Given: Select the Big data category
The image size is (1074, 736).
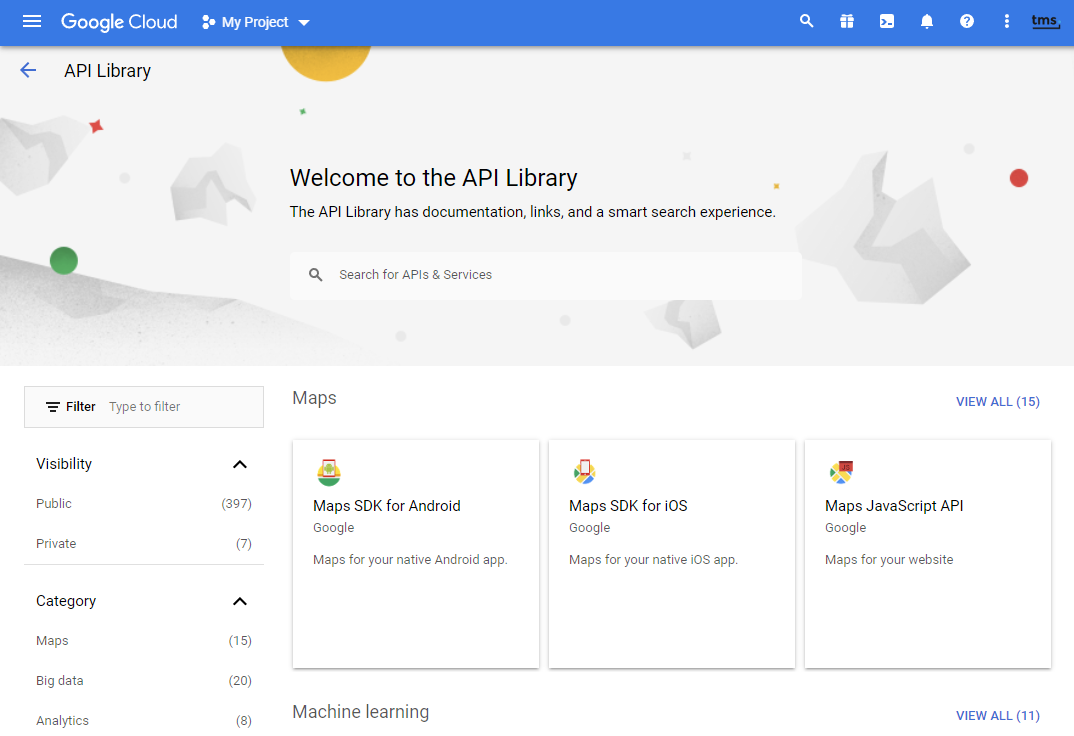Looking at the screenshot, I should coord(60,681).
